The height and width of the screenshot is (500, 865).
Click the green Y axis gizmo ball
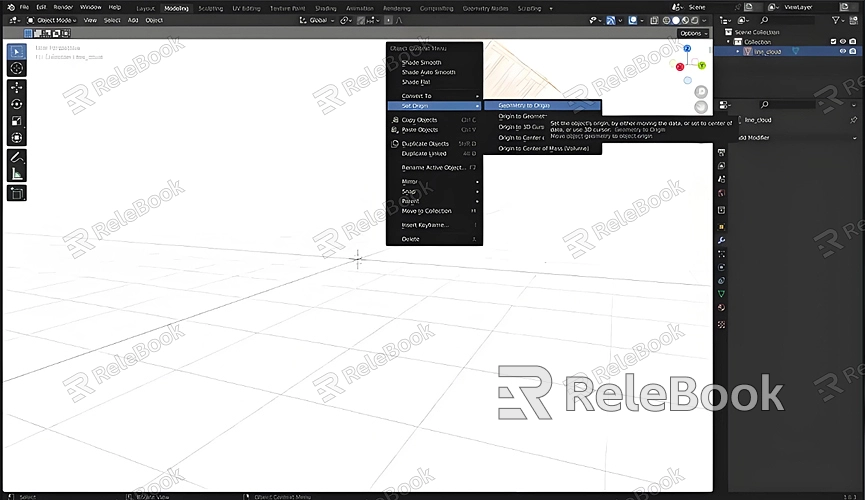(x=702, y=66)
